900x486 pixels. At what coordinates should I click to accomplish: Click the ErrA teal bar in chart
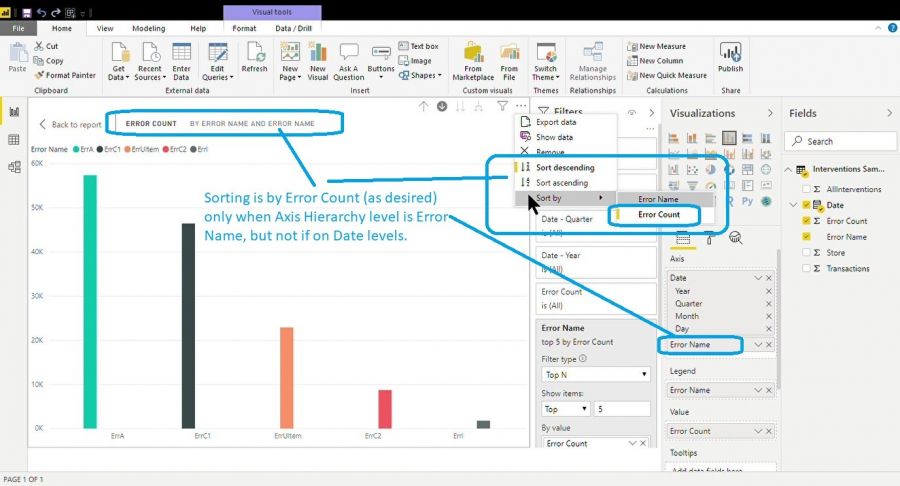click(x=90, y=301)
